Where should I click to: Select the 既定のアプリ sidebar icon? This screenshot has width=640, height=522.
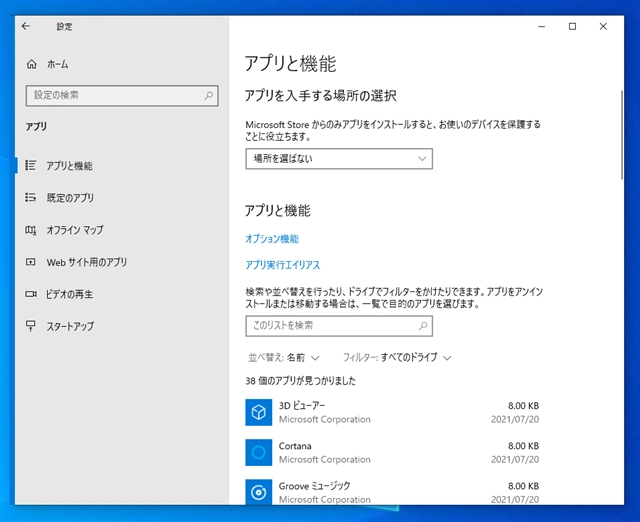pyautogui.click(x=31, y=198)
